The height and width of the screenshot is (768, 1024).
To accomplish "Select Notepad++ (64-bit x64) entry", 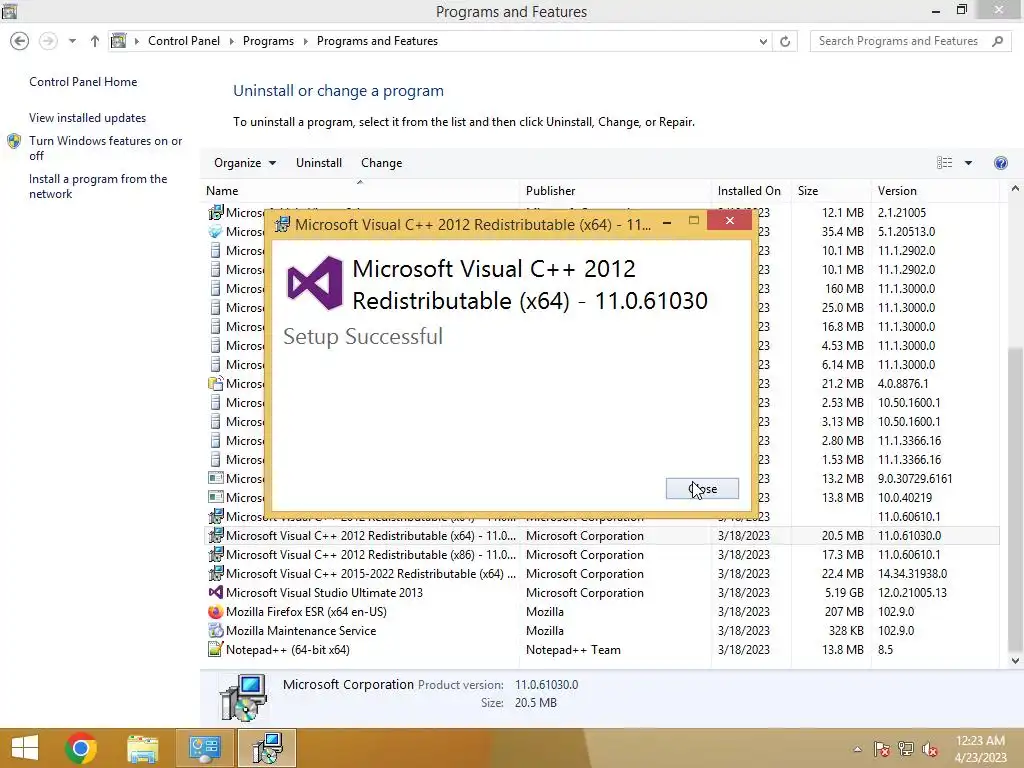I will tap(601, 649).
